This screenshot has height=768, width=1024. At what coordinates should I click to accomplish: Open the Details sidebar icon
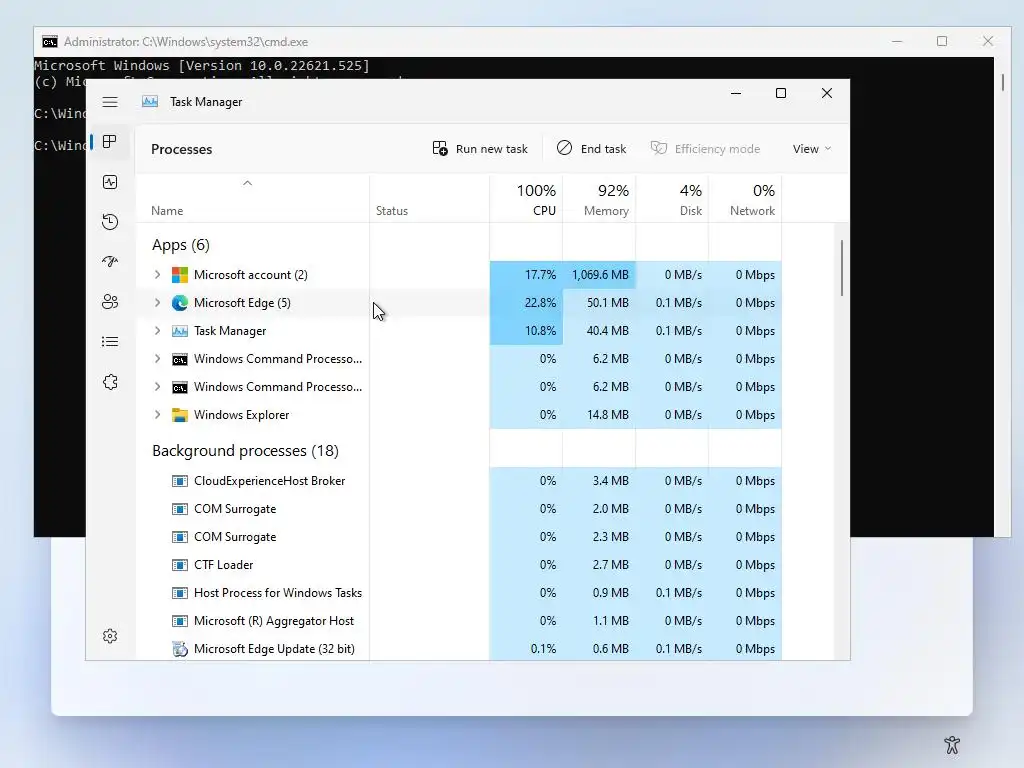[110, 342]
